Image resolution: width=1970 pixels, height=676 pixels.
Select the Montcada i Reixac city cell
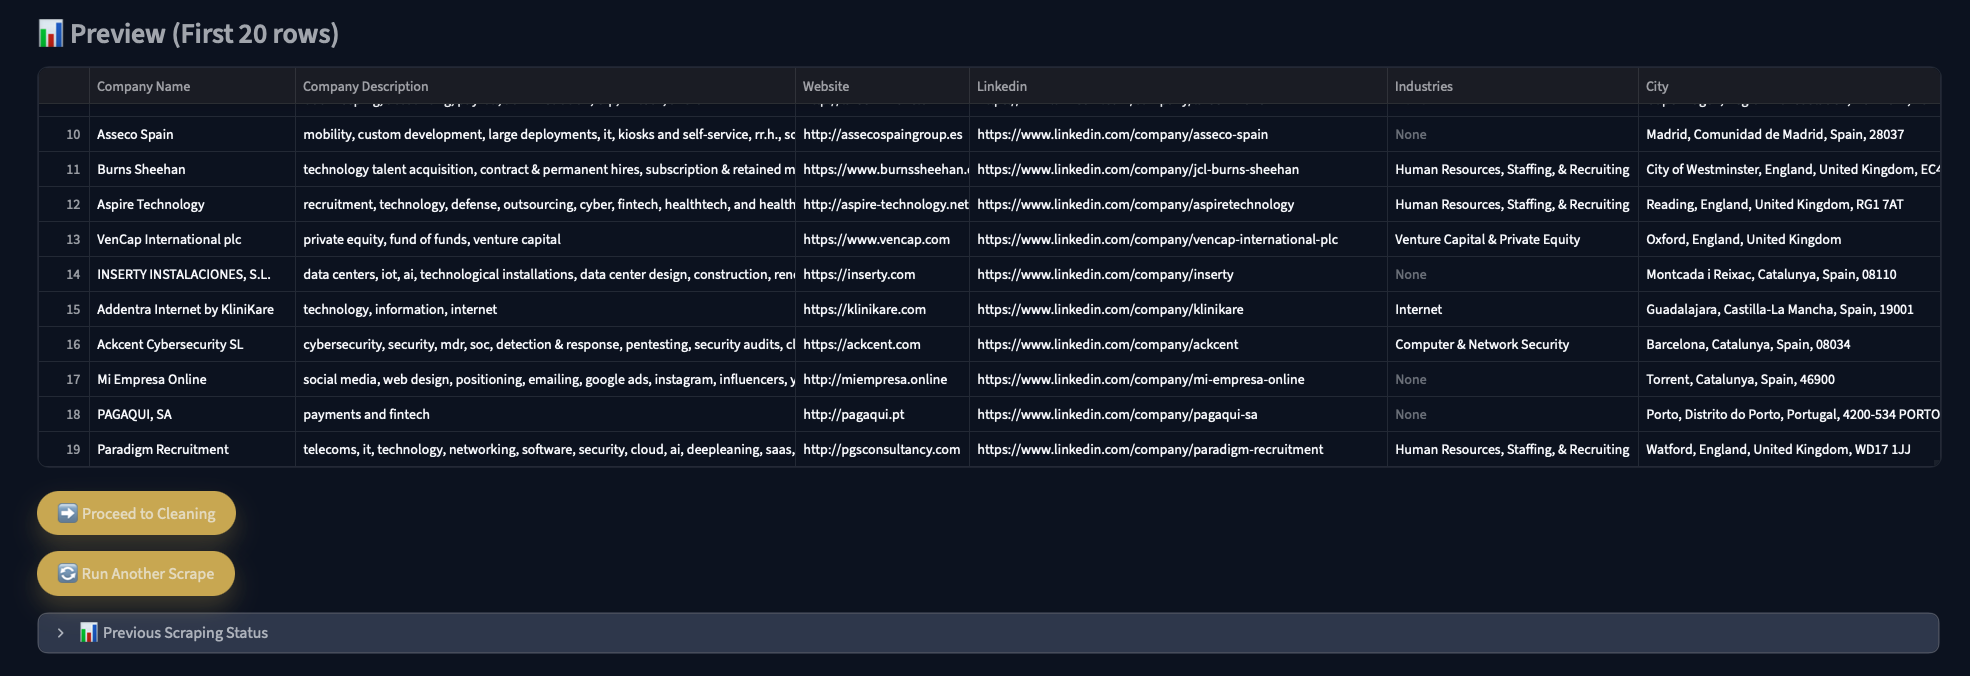(x=1789, y=274)
